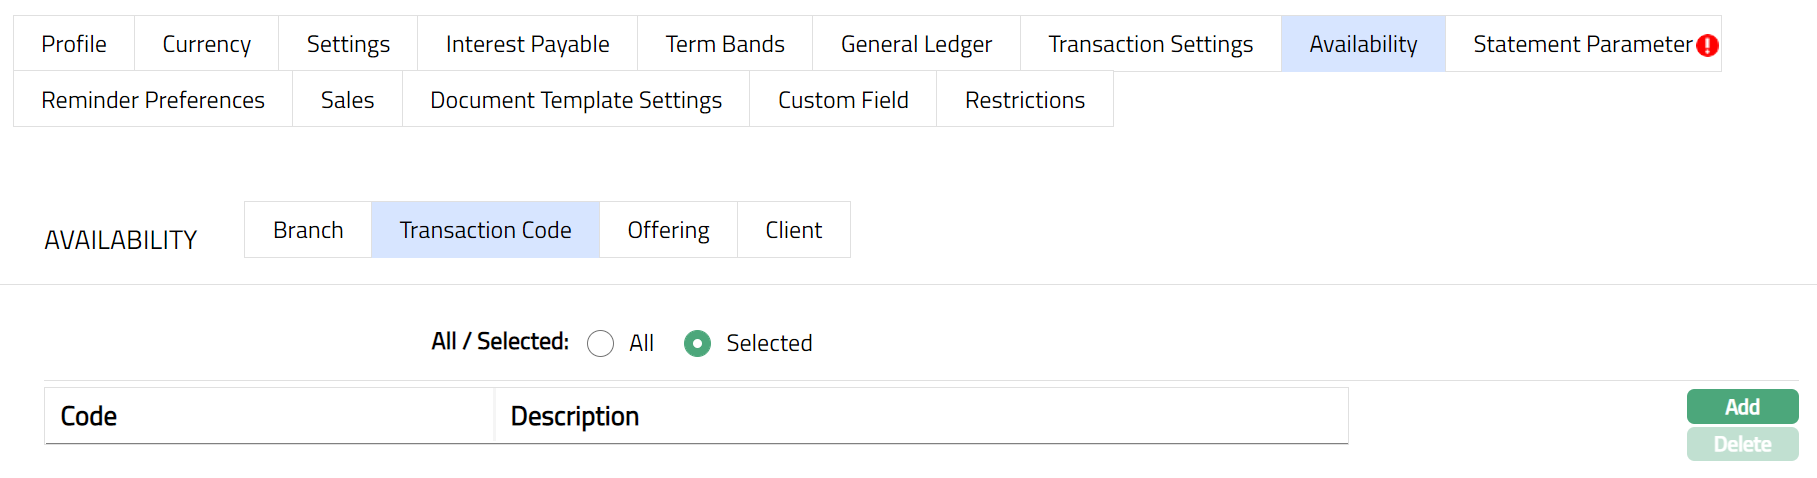
Task: View the Term Bands tab
Action: point(725,44)
